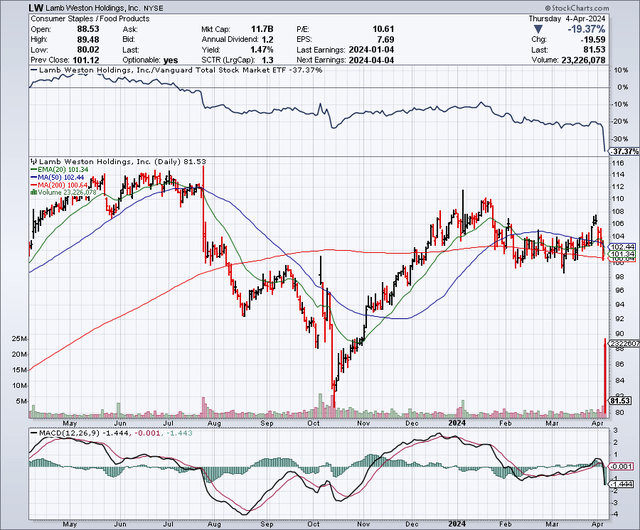Click the Last Earnings date 2024-01-04
This screenshot has height=530, width=640.
371,50
